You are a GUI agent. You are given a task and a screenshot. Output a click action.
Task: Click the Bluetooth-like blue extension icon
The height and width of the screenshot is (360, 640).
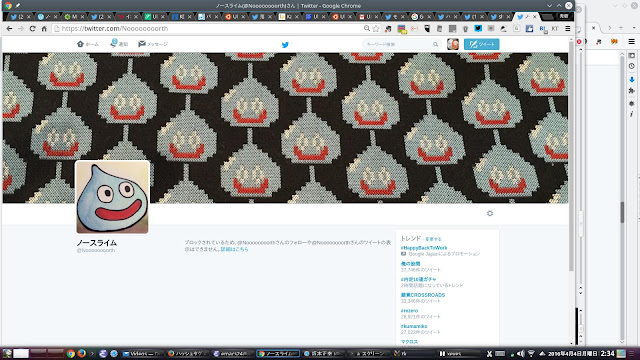478,29
